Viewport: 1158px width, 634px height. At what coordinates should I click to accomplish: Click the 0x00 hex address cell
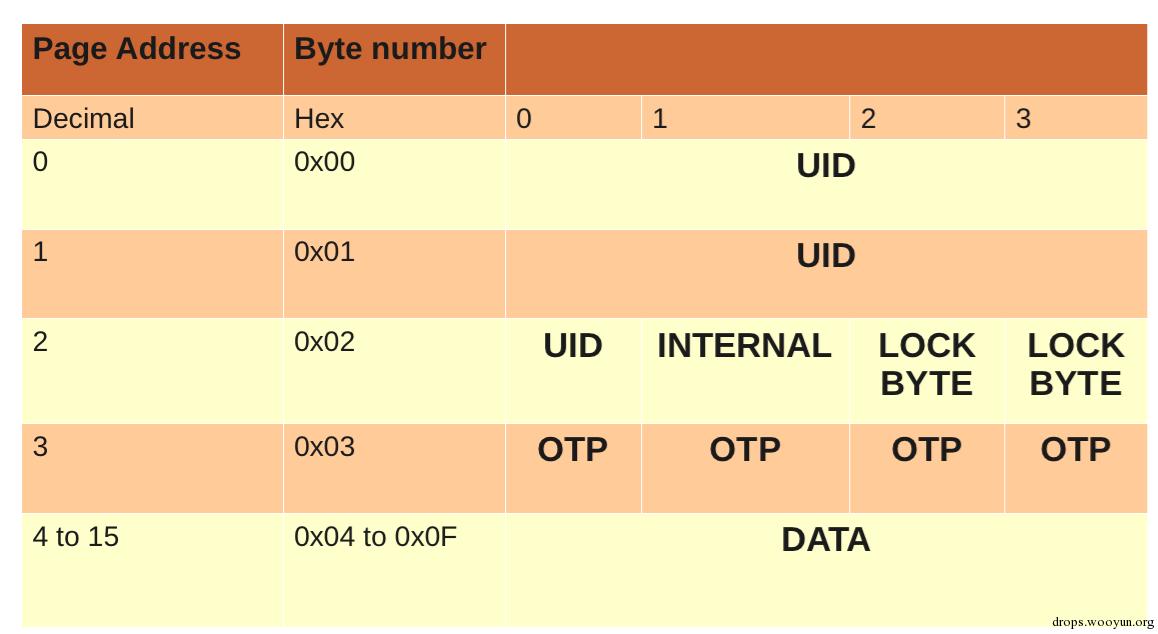click(x=324, y=162)
